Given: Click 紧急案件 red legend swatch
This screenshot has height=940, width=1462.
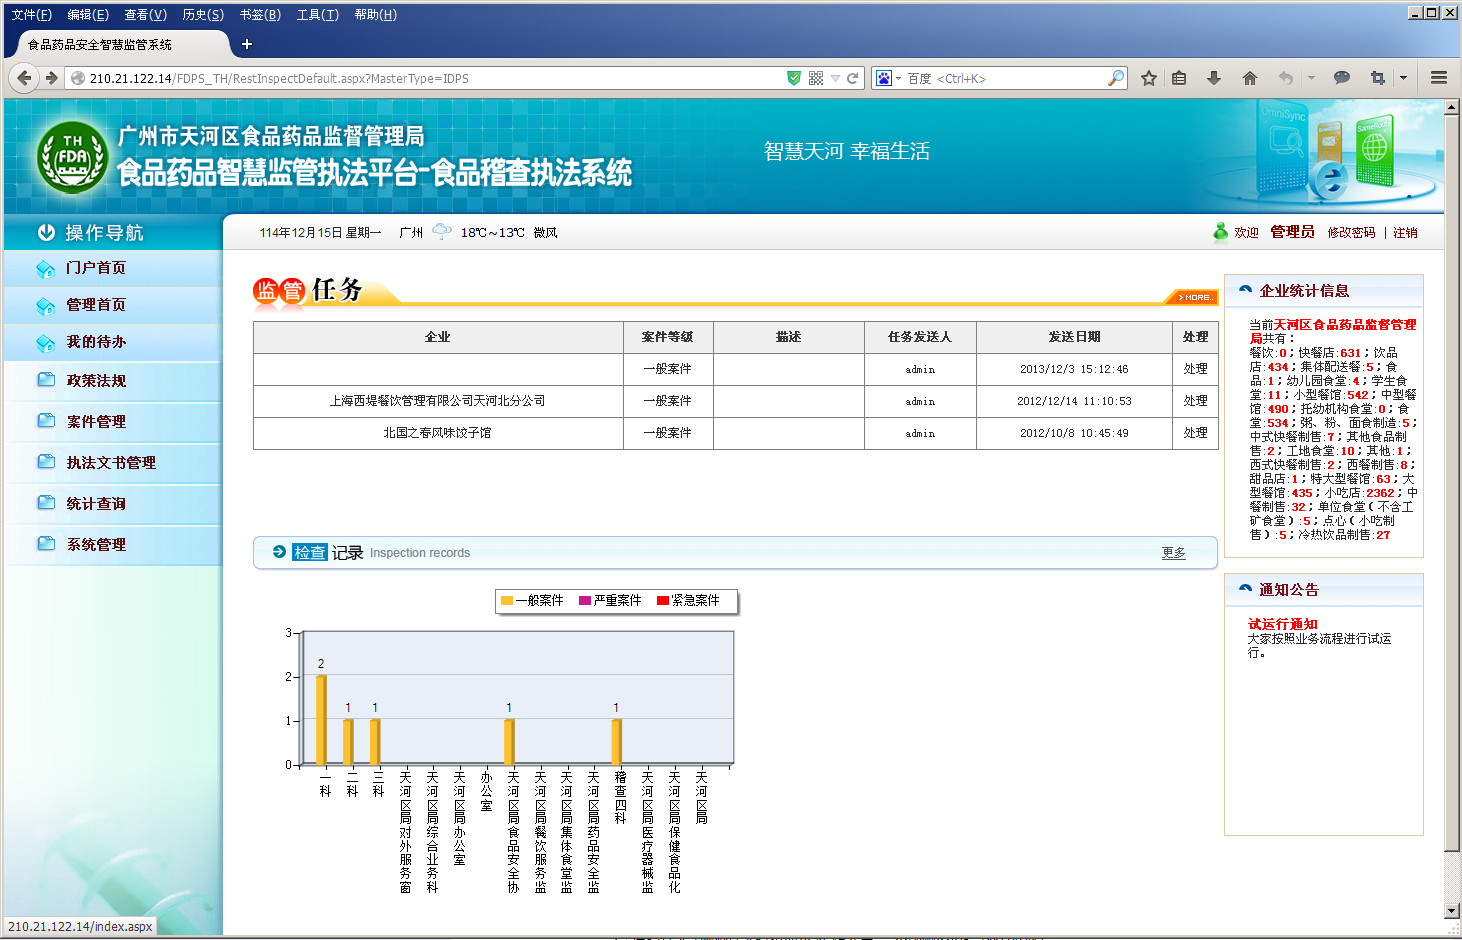Looking at the screenshot, I should tap(663, 601).
